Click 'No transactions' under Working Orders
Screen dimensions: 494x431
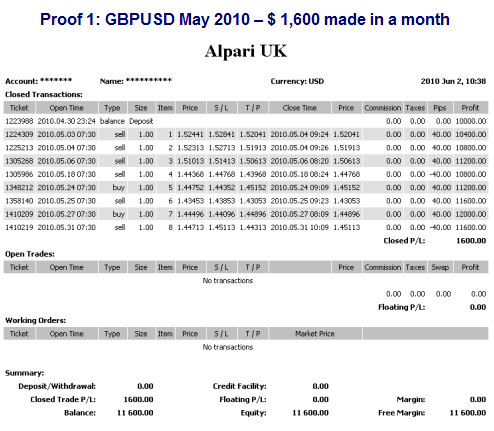228,347
